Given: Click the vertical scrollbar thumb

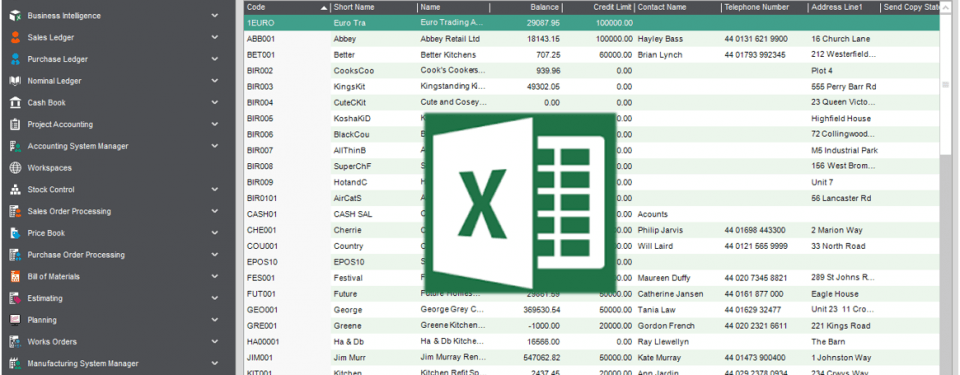Looking at the screenshot, I should coord(945,85).
